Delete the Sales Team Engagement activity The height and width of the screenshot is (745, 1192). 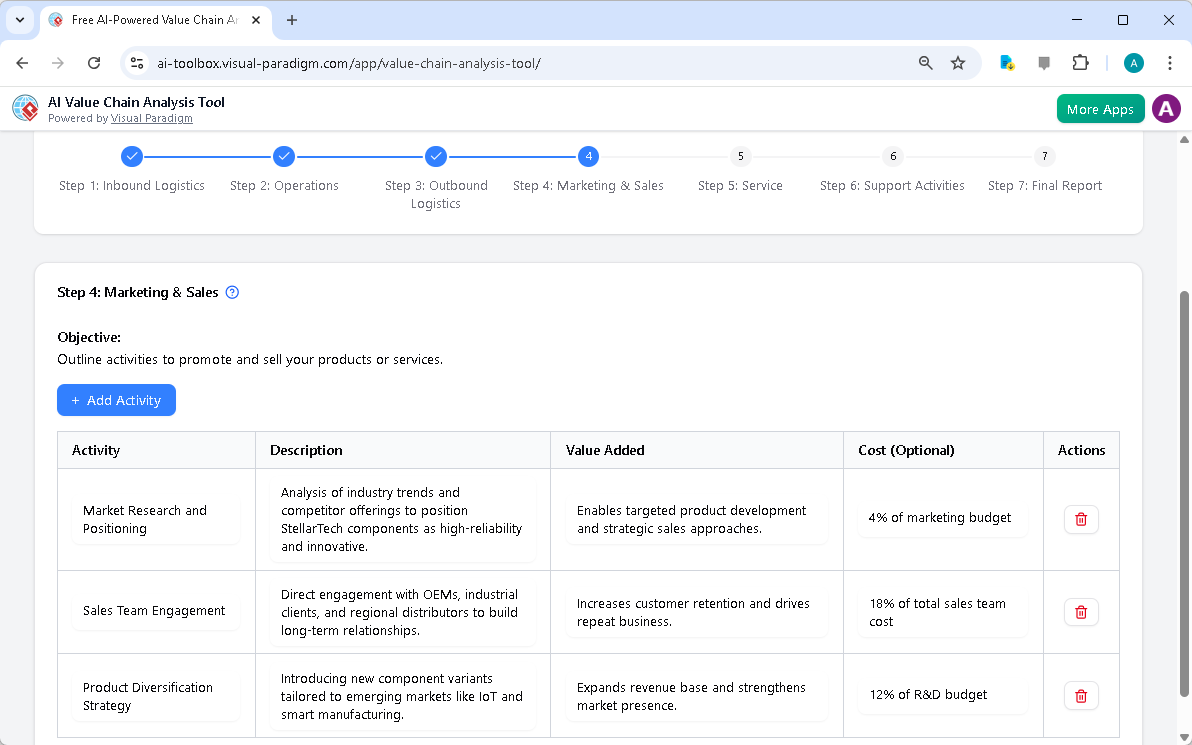pyautogui.click(x=1081, y=611)
